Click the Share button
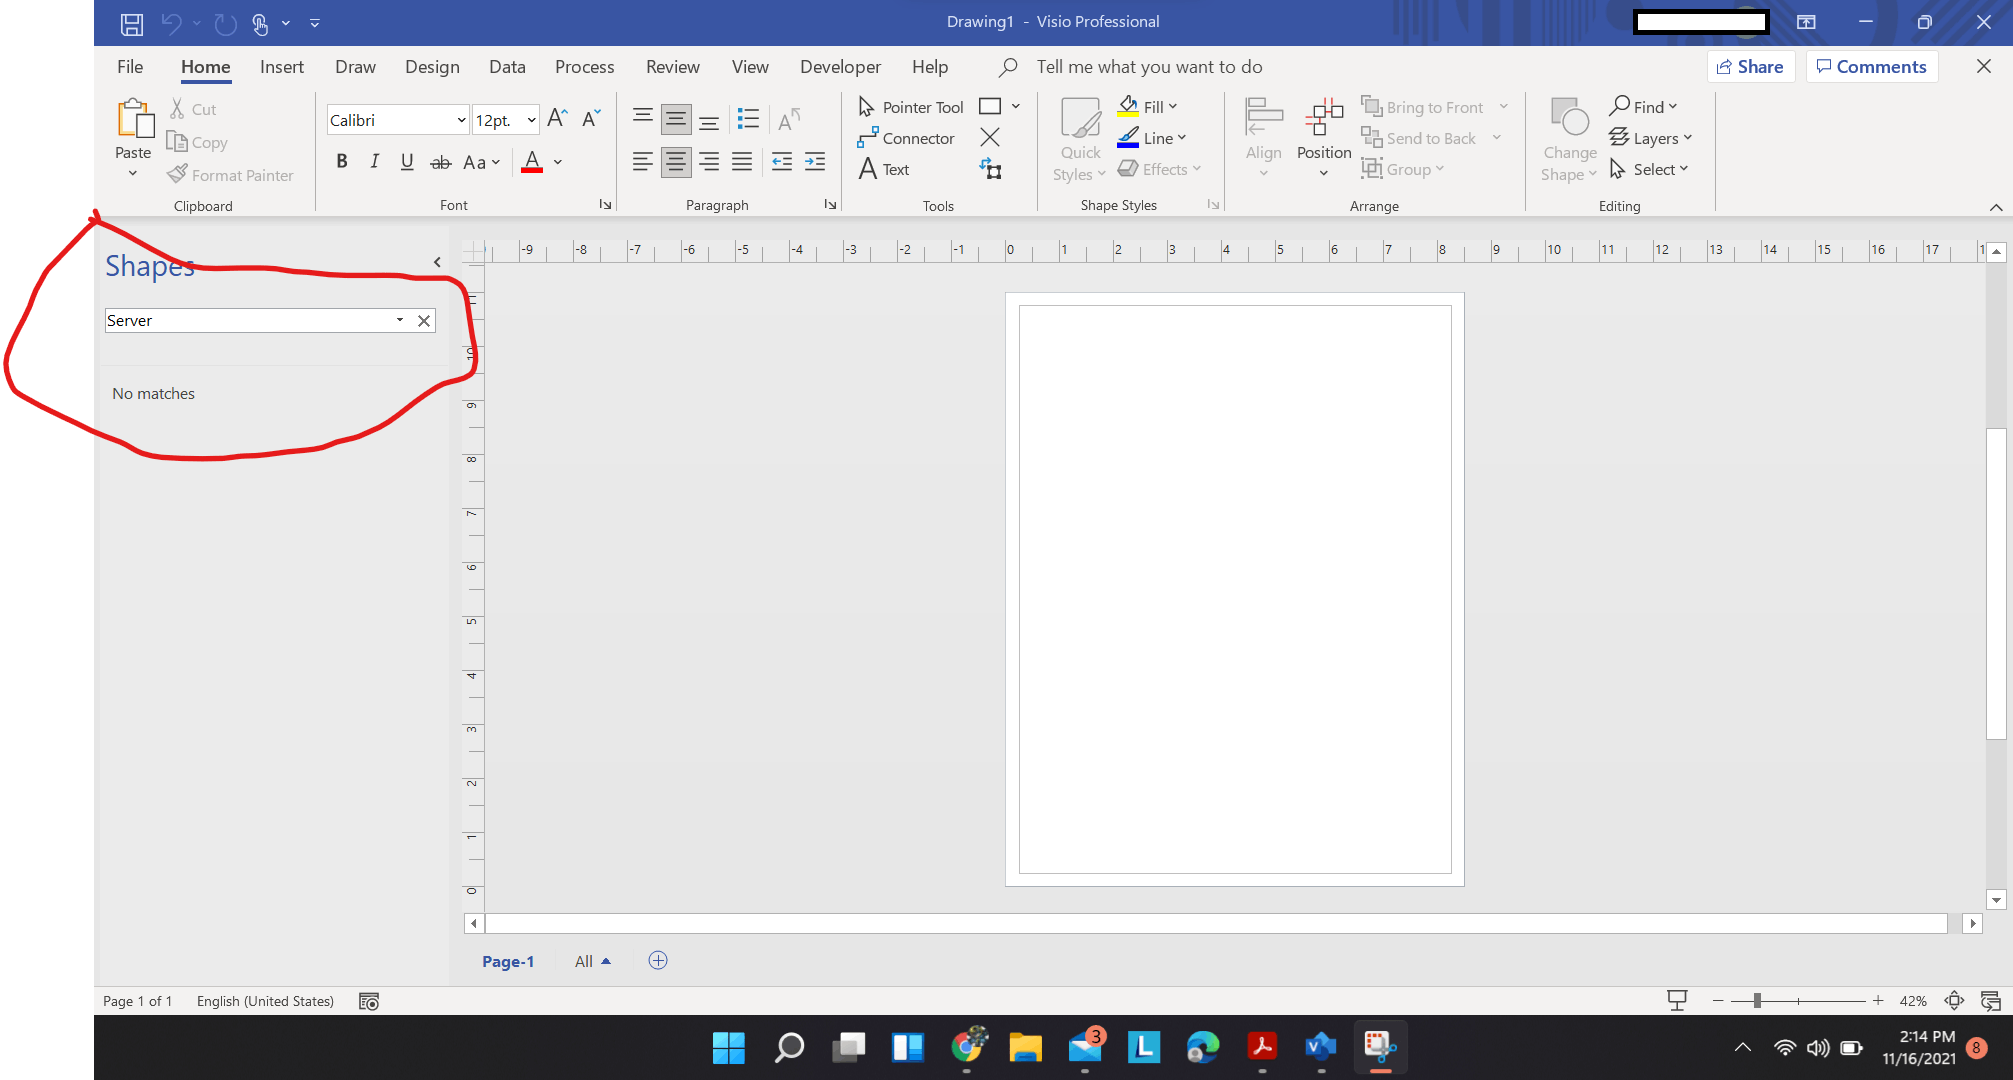2013x1080 pixels. click(1750, 67)
